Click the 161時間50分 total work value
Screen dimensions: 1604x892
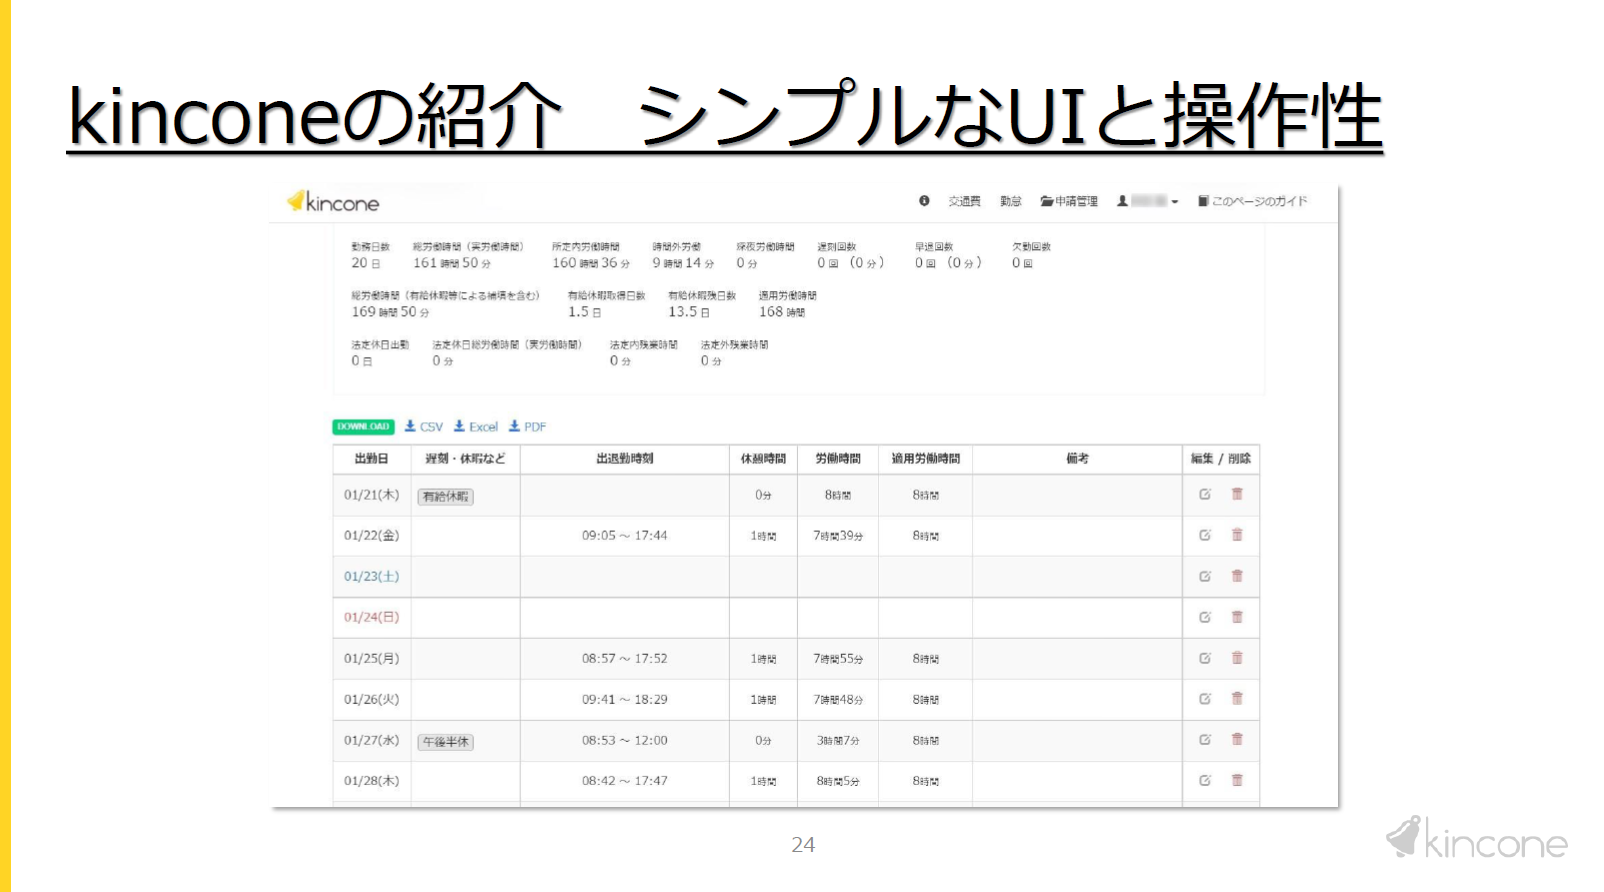[x=452, y=263]
